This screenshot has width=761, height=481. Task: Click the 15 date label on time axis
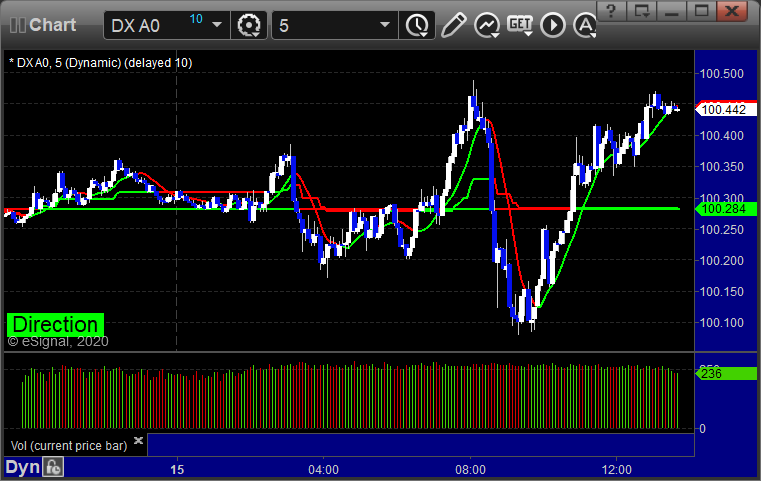[177, 470]
